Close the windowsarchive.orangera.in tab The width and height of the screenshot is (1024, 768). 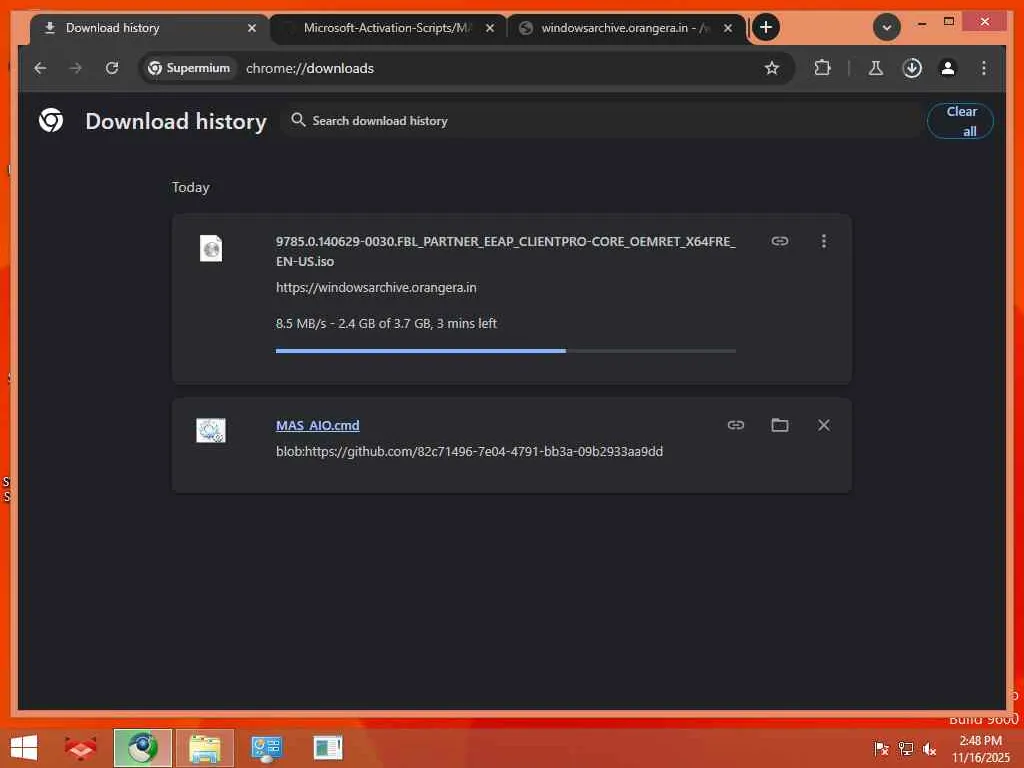tap(728, 28)
